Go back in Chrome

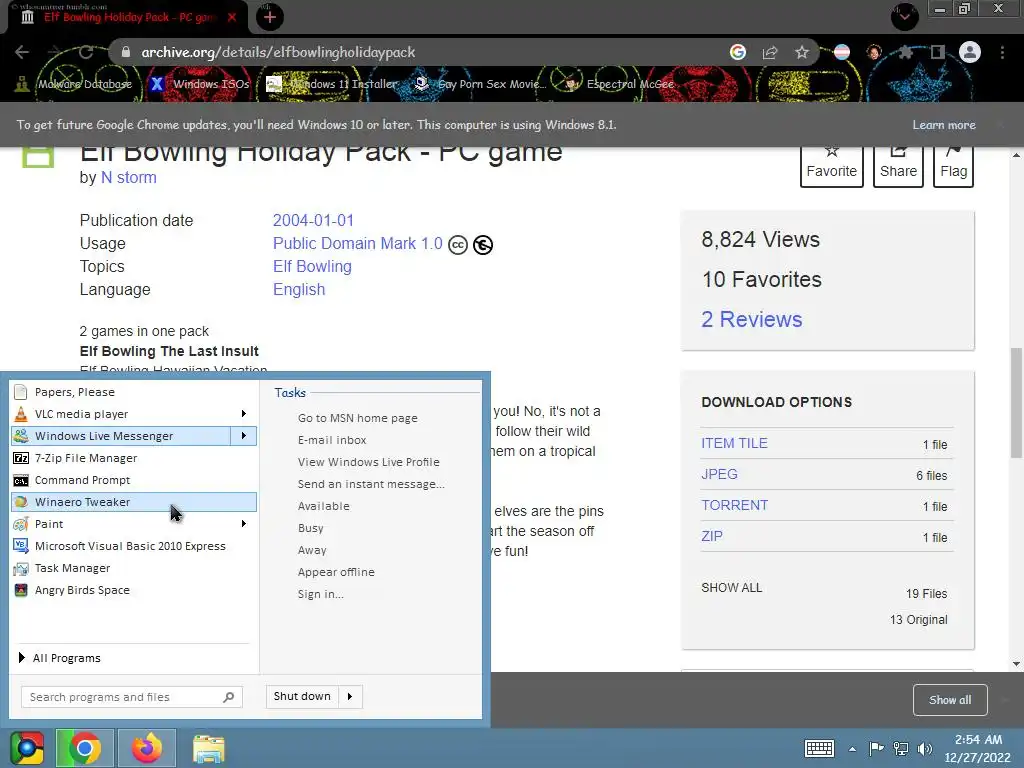point(22,52)
